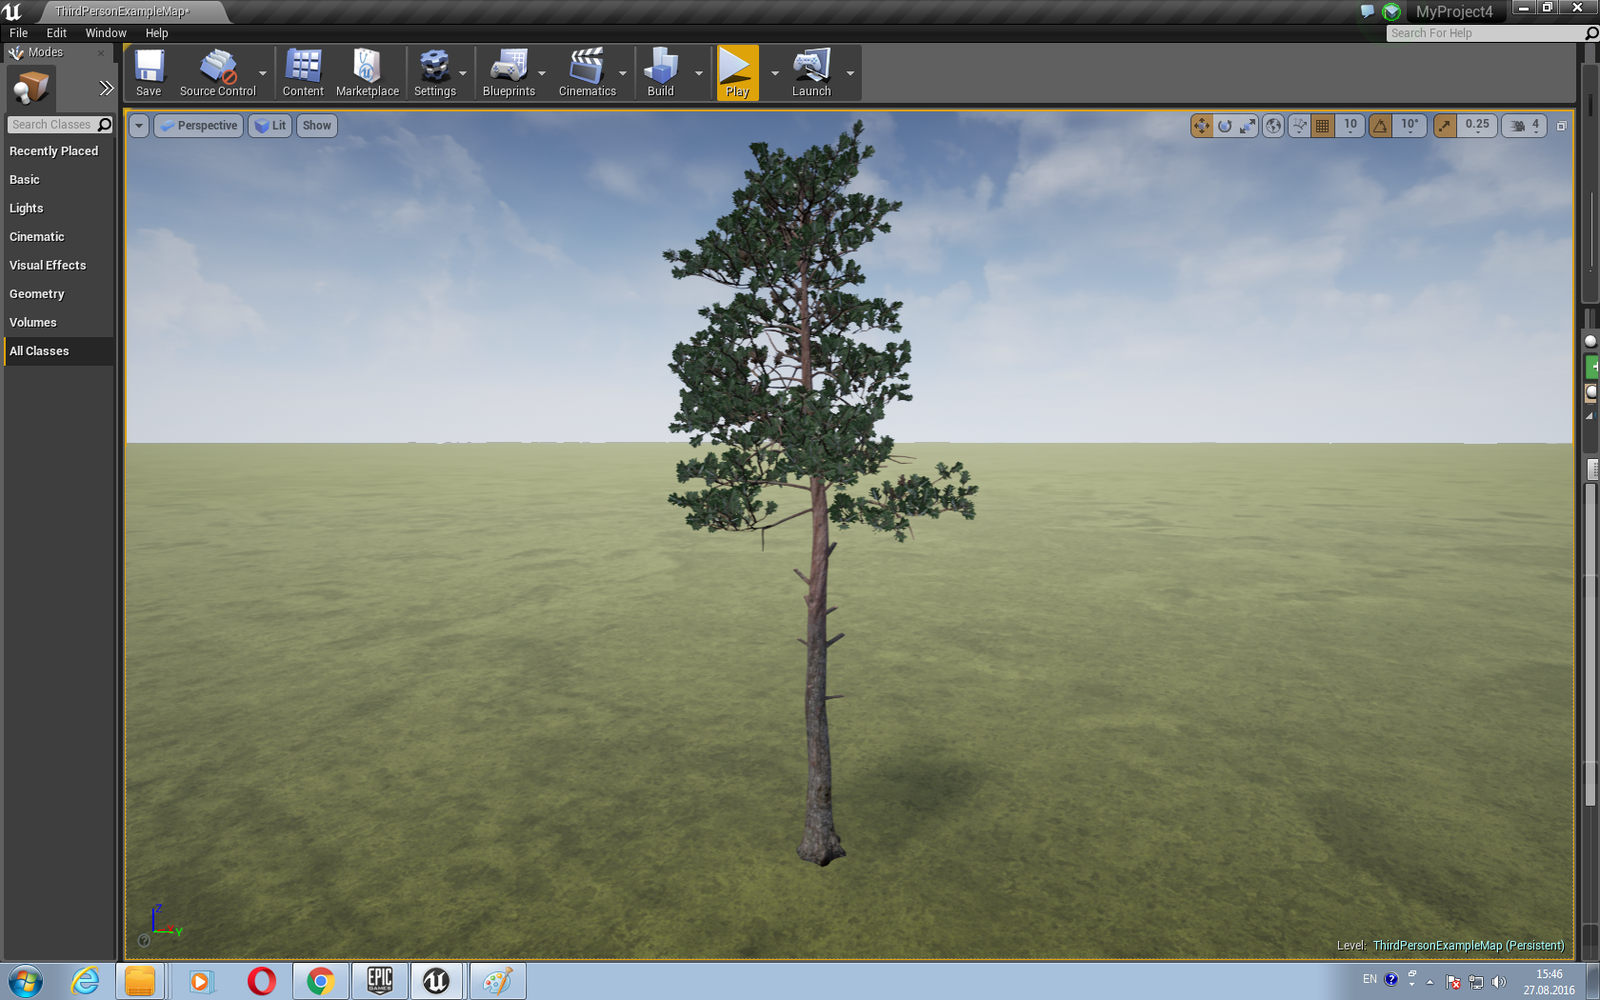Viewport: 1600px width, 1000px height.
Task: Toggle grid snapping in viewport
Action: (x=1322, y=126)
